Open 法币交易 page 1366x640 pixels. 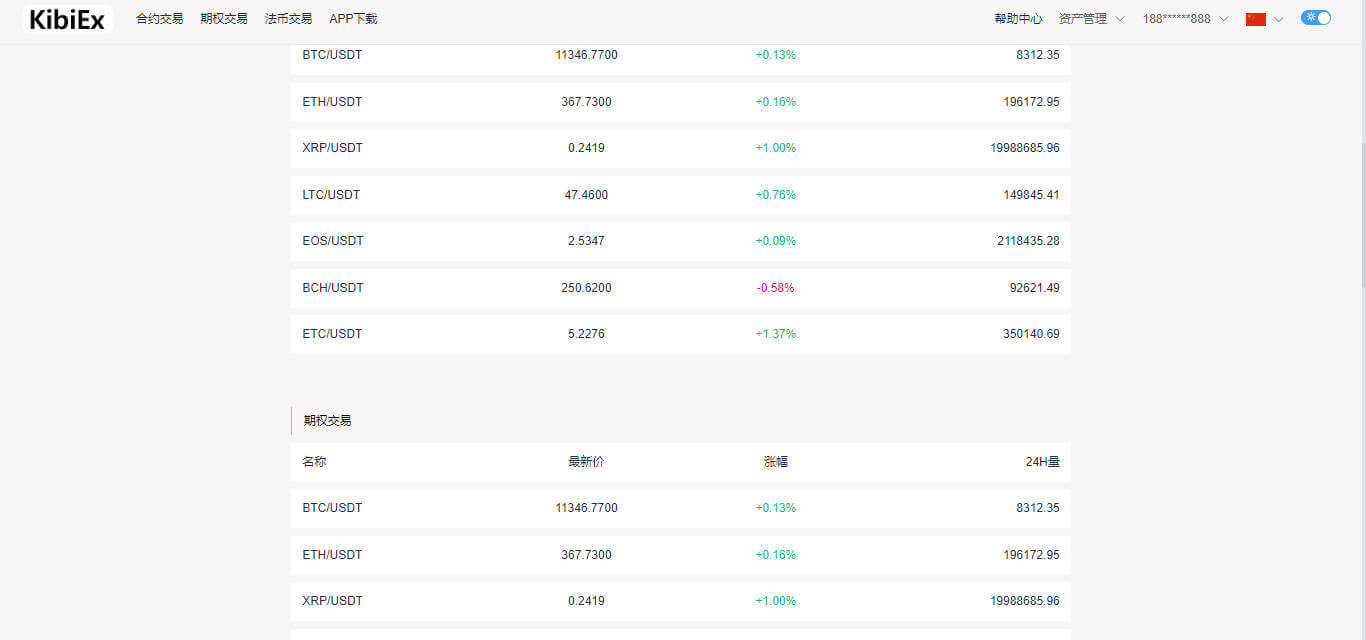pyautogui.click(x=288, y=19)
